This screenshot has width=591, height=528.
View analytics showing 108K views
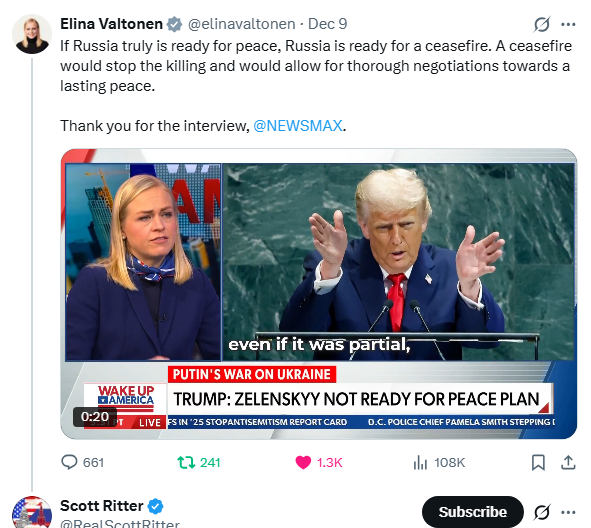pos(439,462)
